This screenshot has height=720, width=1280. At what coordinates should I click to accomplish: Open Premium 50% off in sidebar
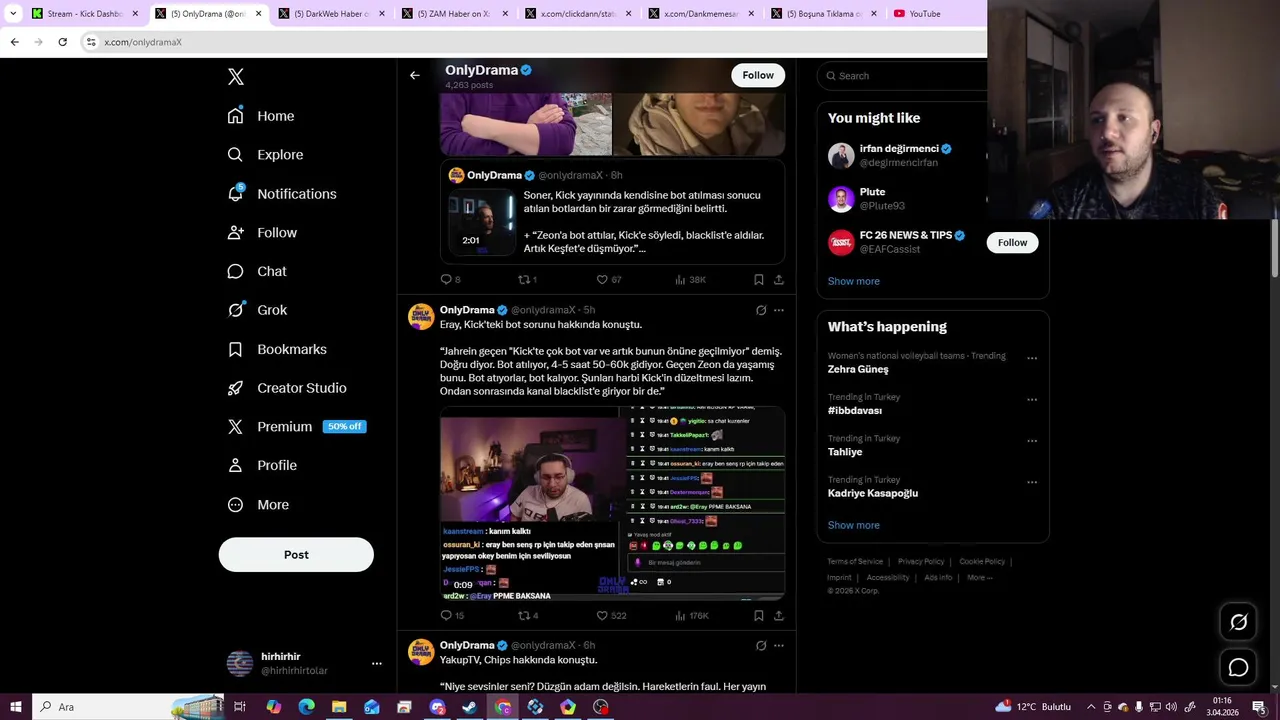pyautogui.click(x=296, y=427)
